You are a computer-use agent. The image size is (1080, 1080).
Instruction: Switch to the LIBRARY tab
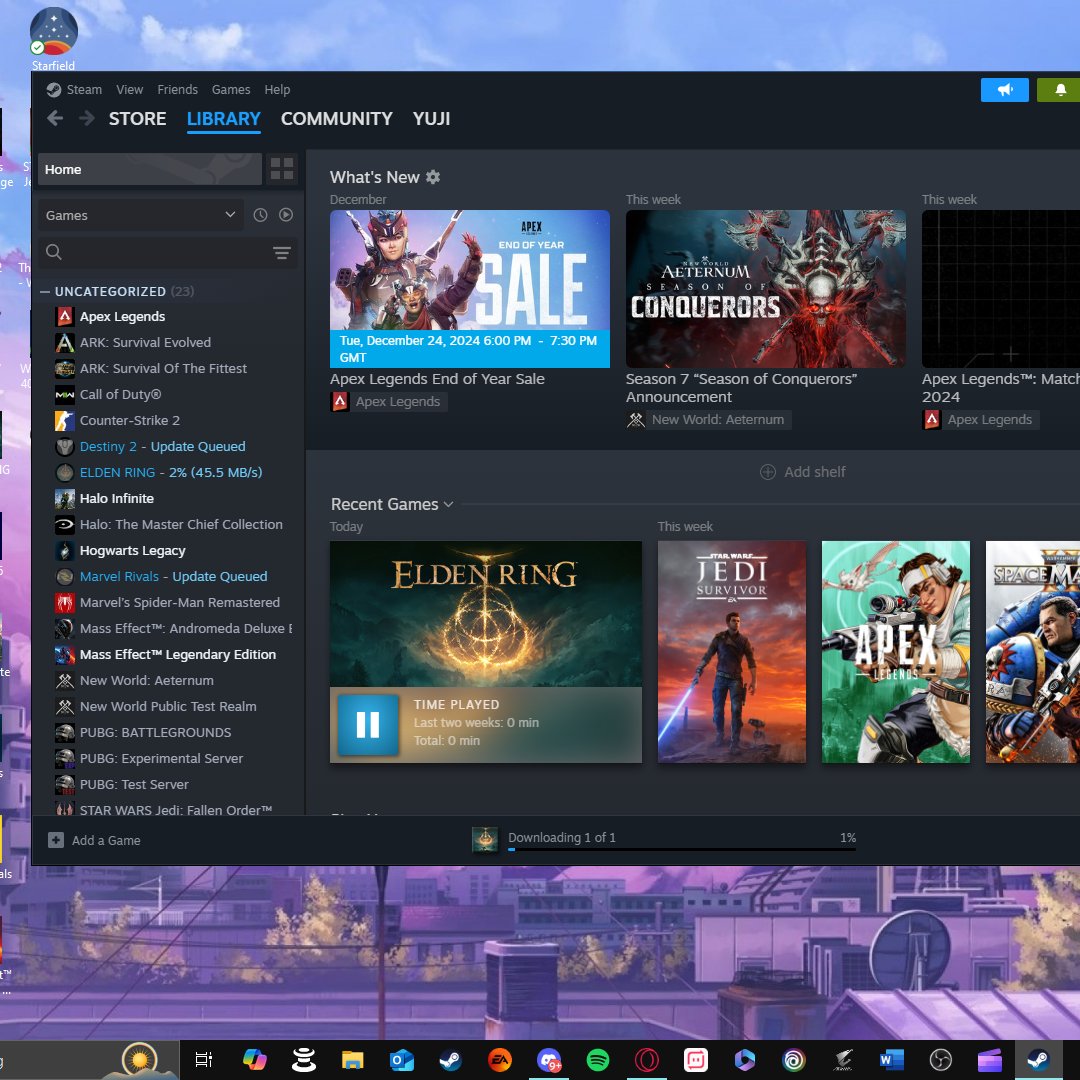point(223,118)
